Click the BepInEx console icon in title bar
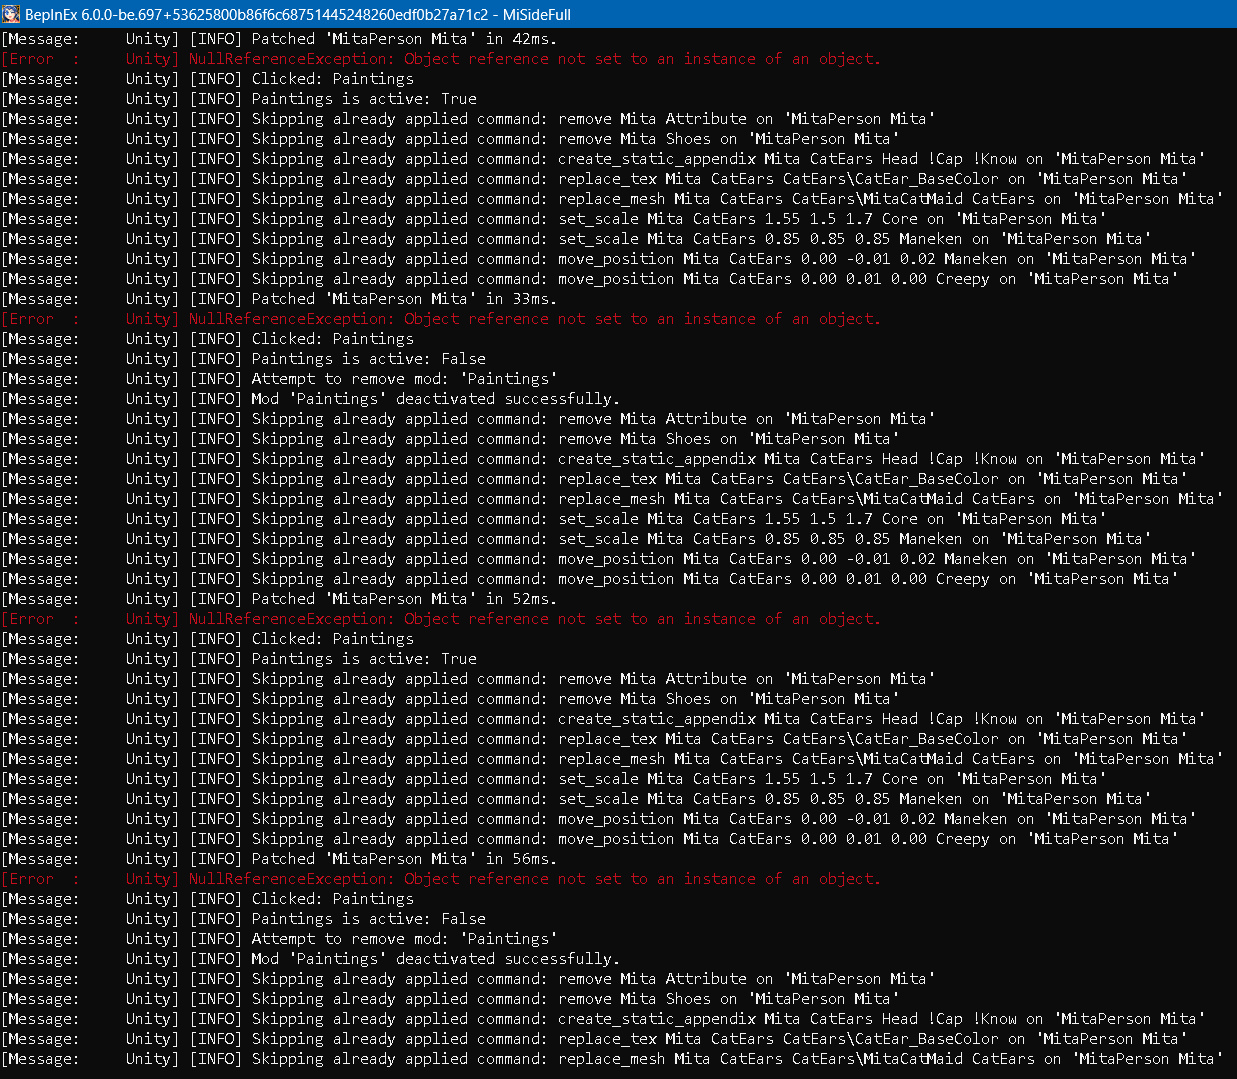Screen dimensions: 1237x1079 pyautogui.click(x=11, y=14)
